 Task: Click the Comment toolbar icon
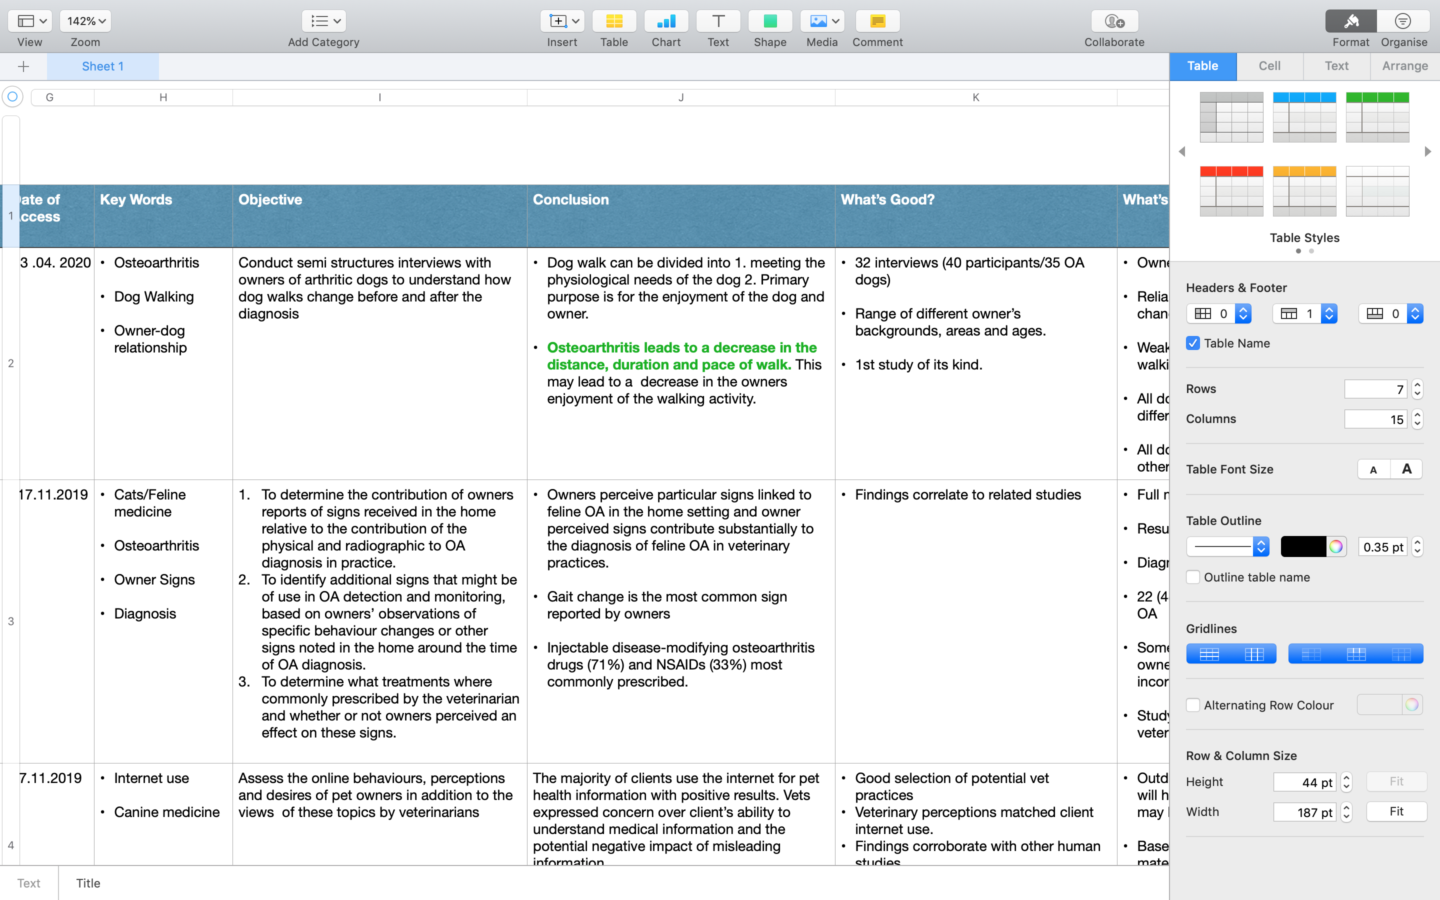878,21
